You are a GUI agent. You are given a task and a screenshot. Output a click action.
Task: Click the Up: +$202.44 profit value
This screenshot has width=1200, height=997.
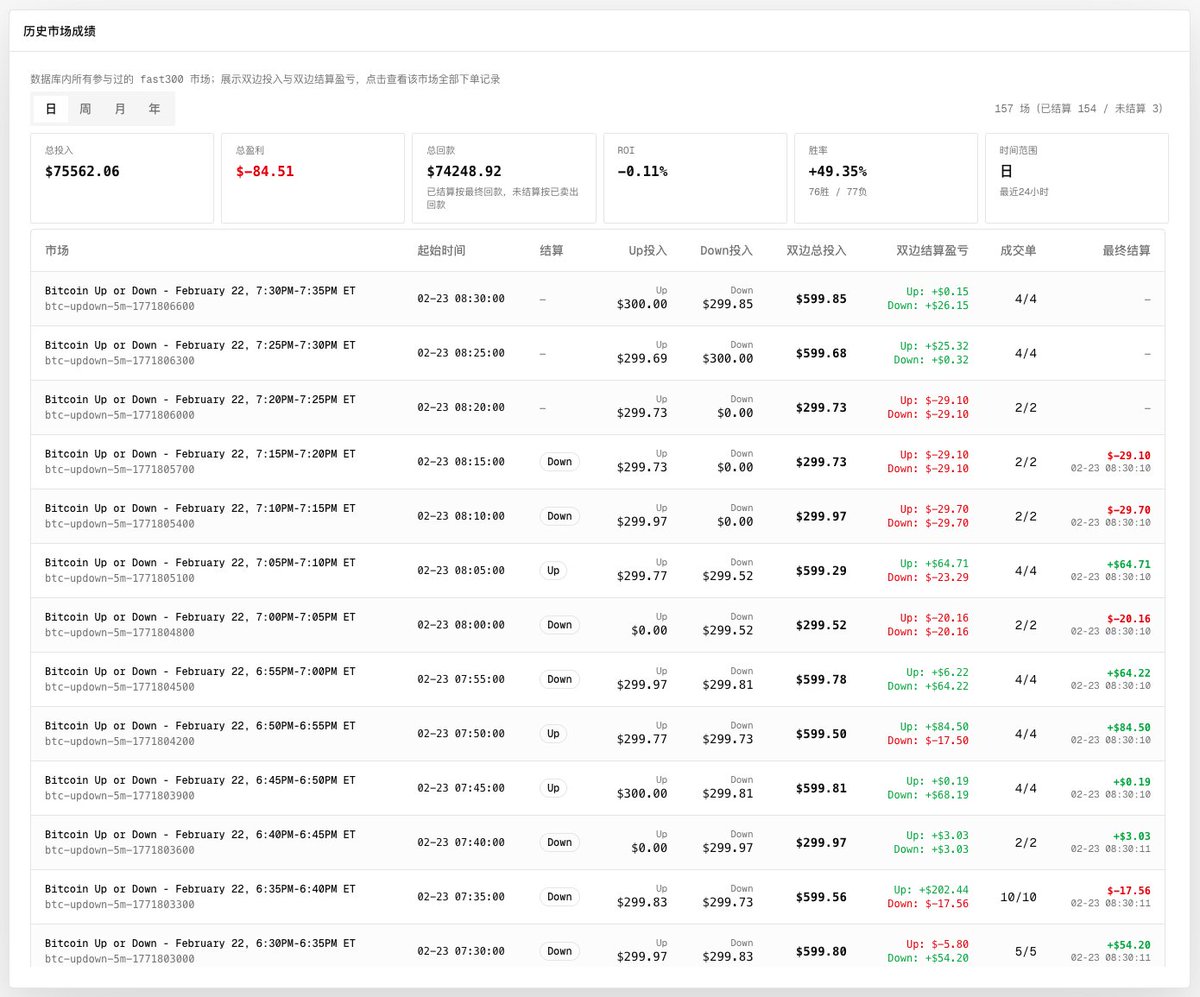click(930, 890)
